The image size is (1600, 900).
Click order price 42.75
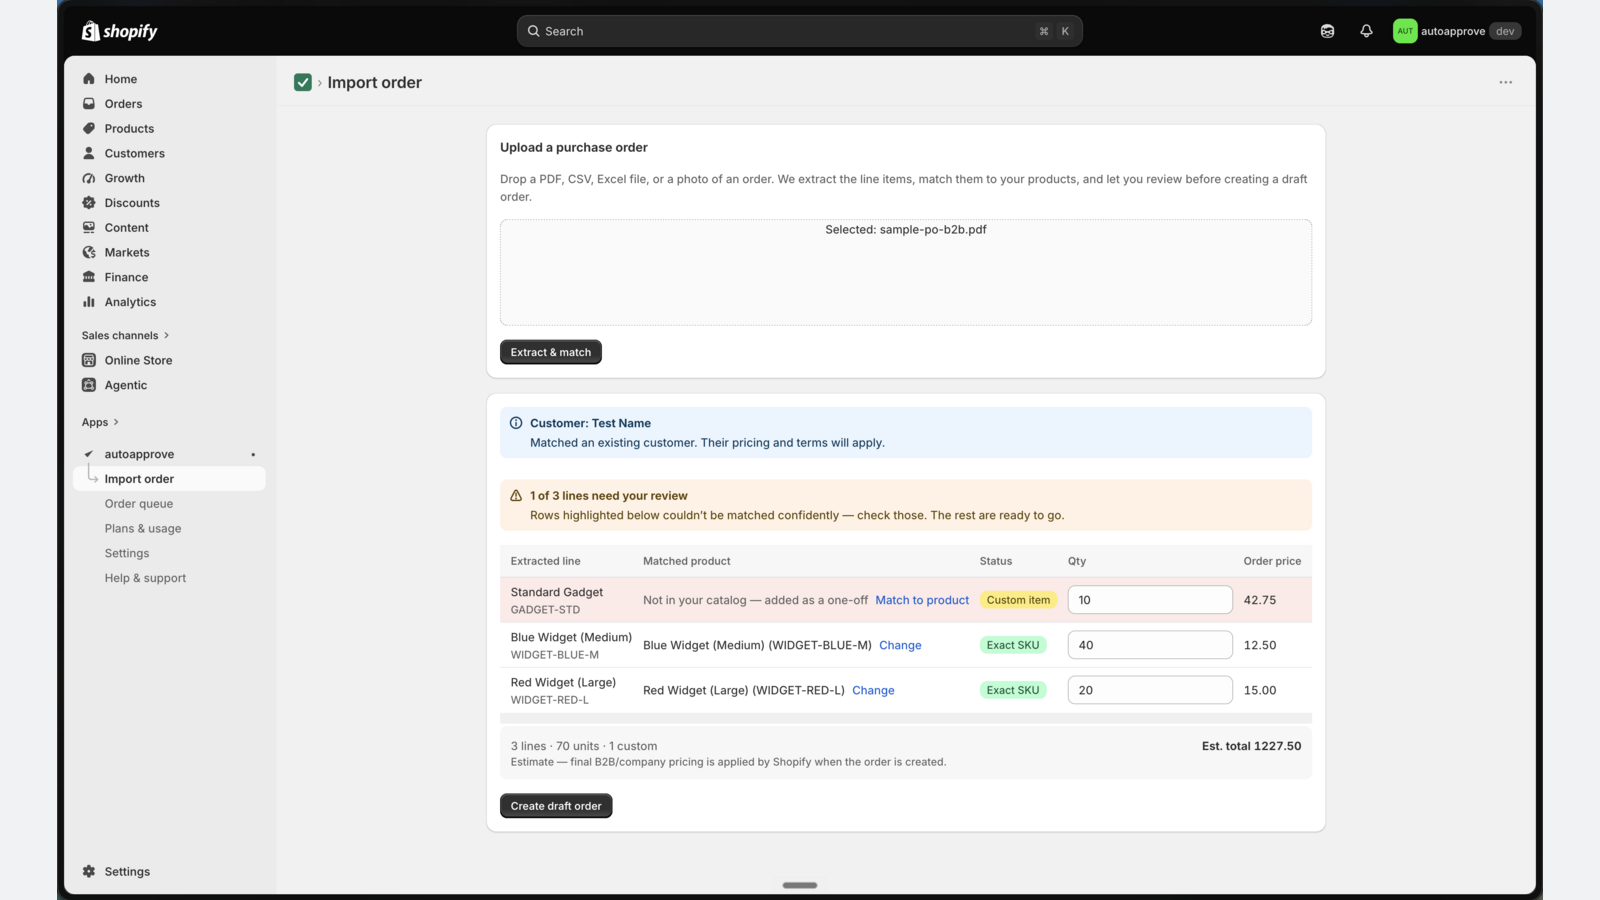[x=1260, y=600]
